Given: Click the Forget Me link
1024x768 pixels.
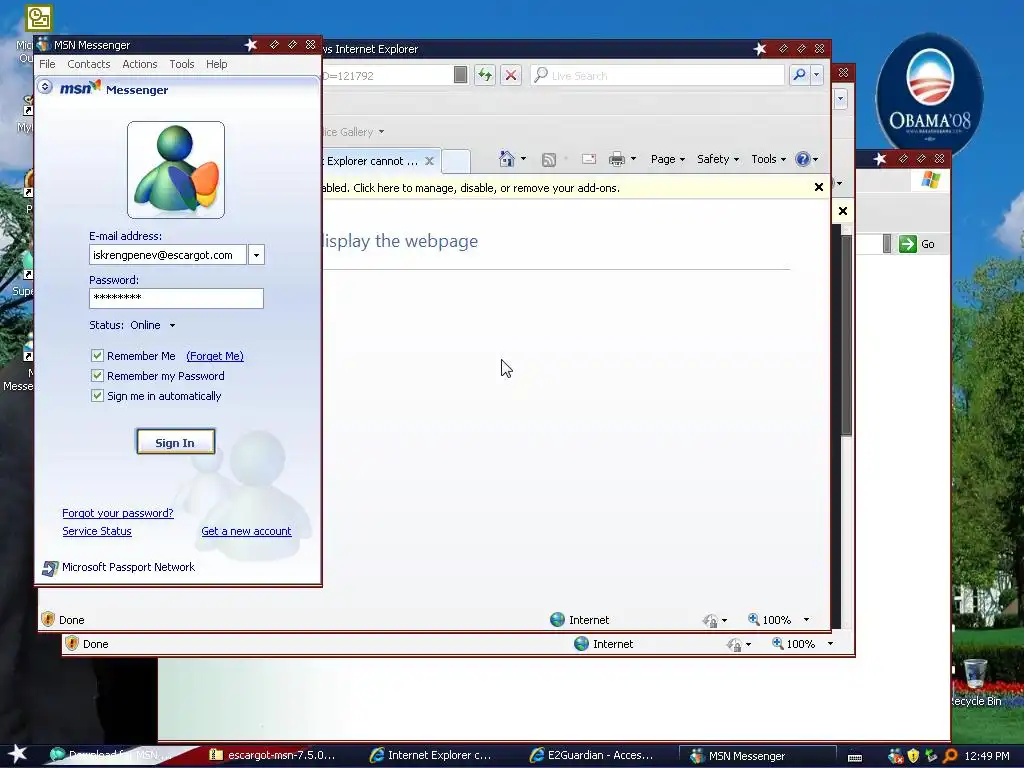Looking at the screenshot, I should point(215,356).
